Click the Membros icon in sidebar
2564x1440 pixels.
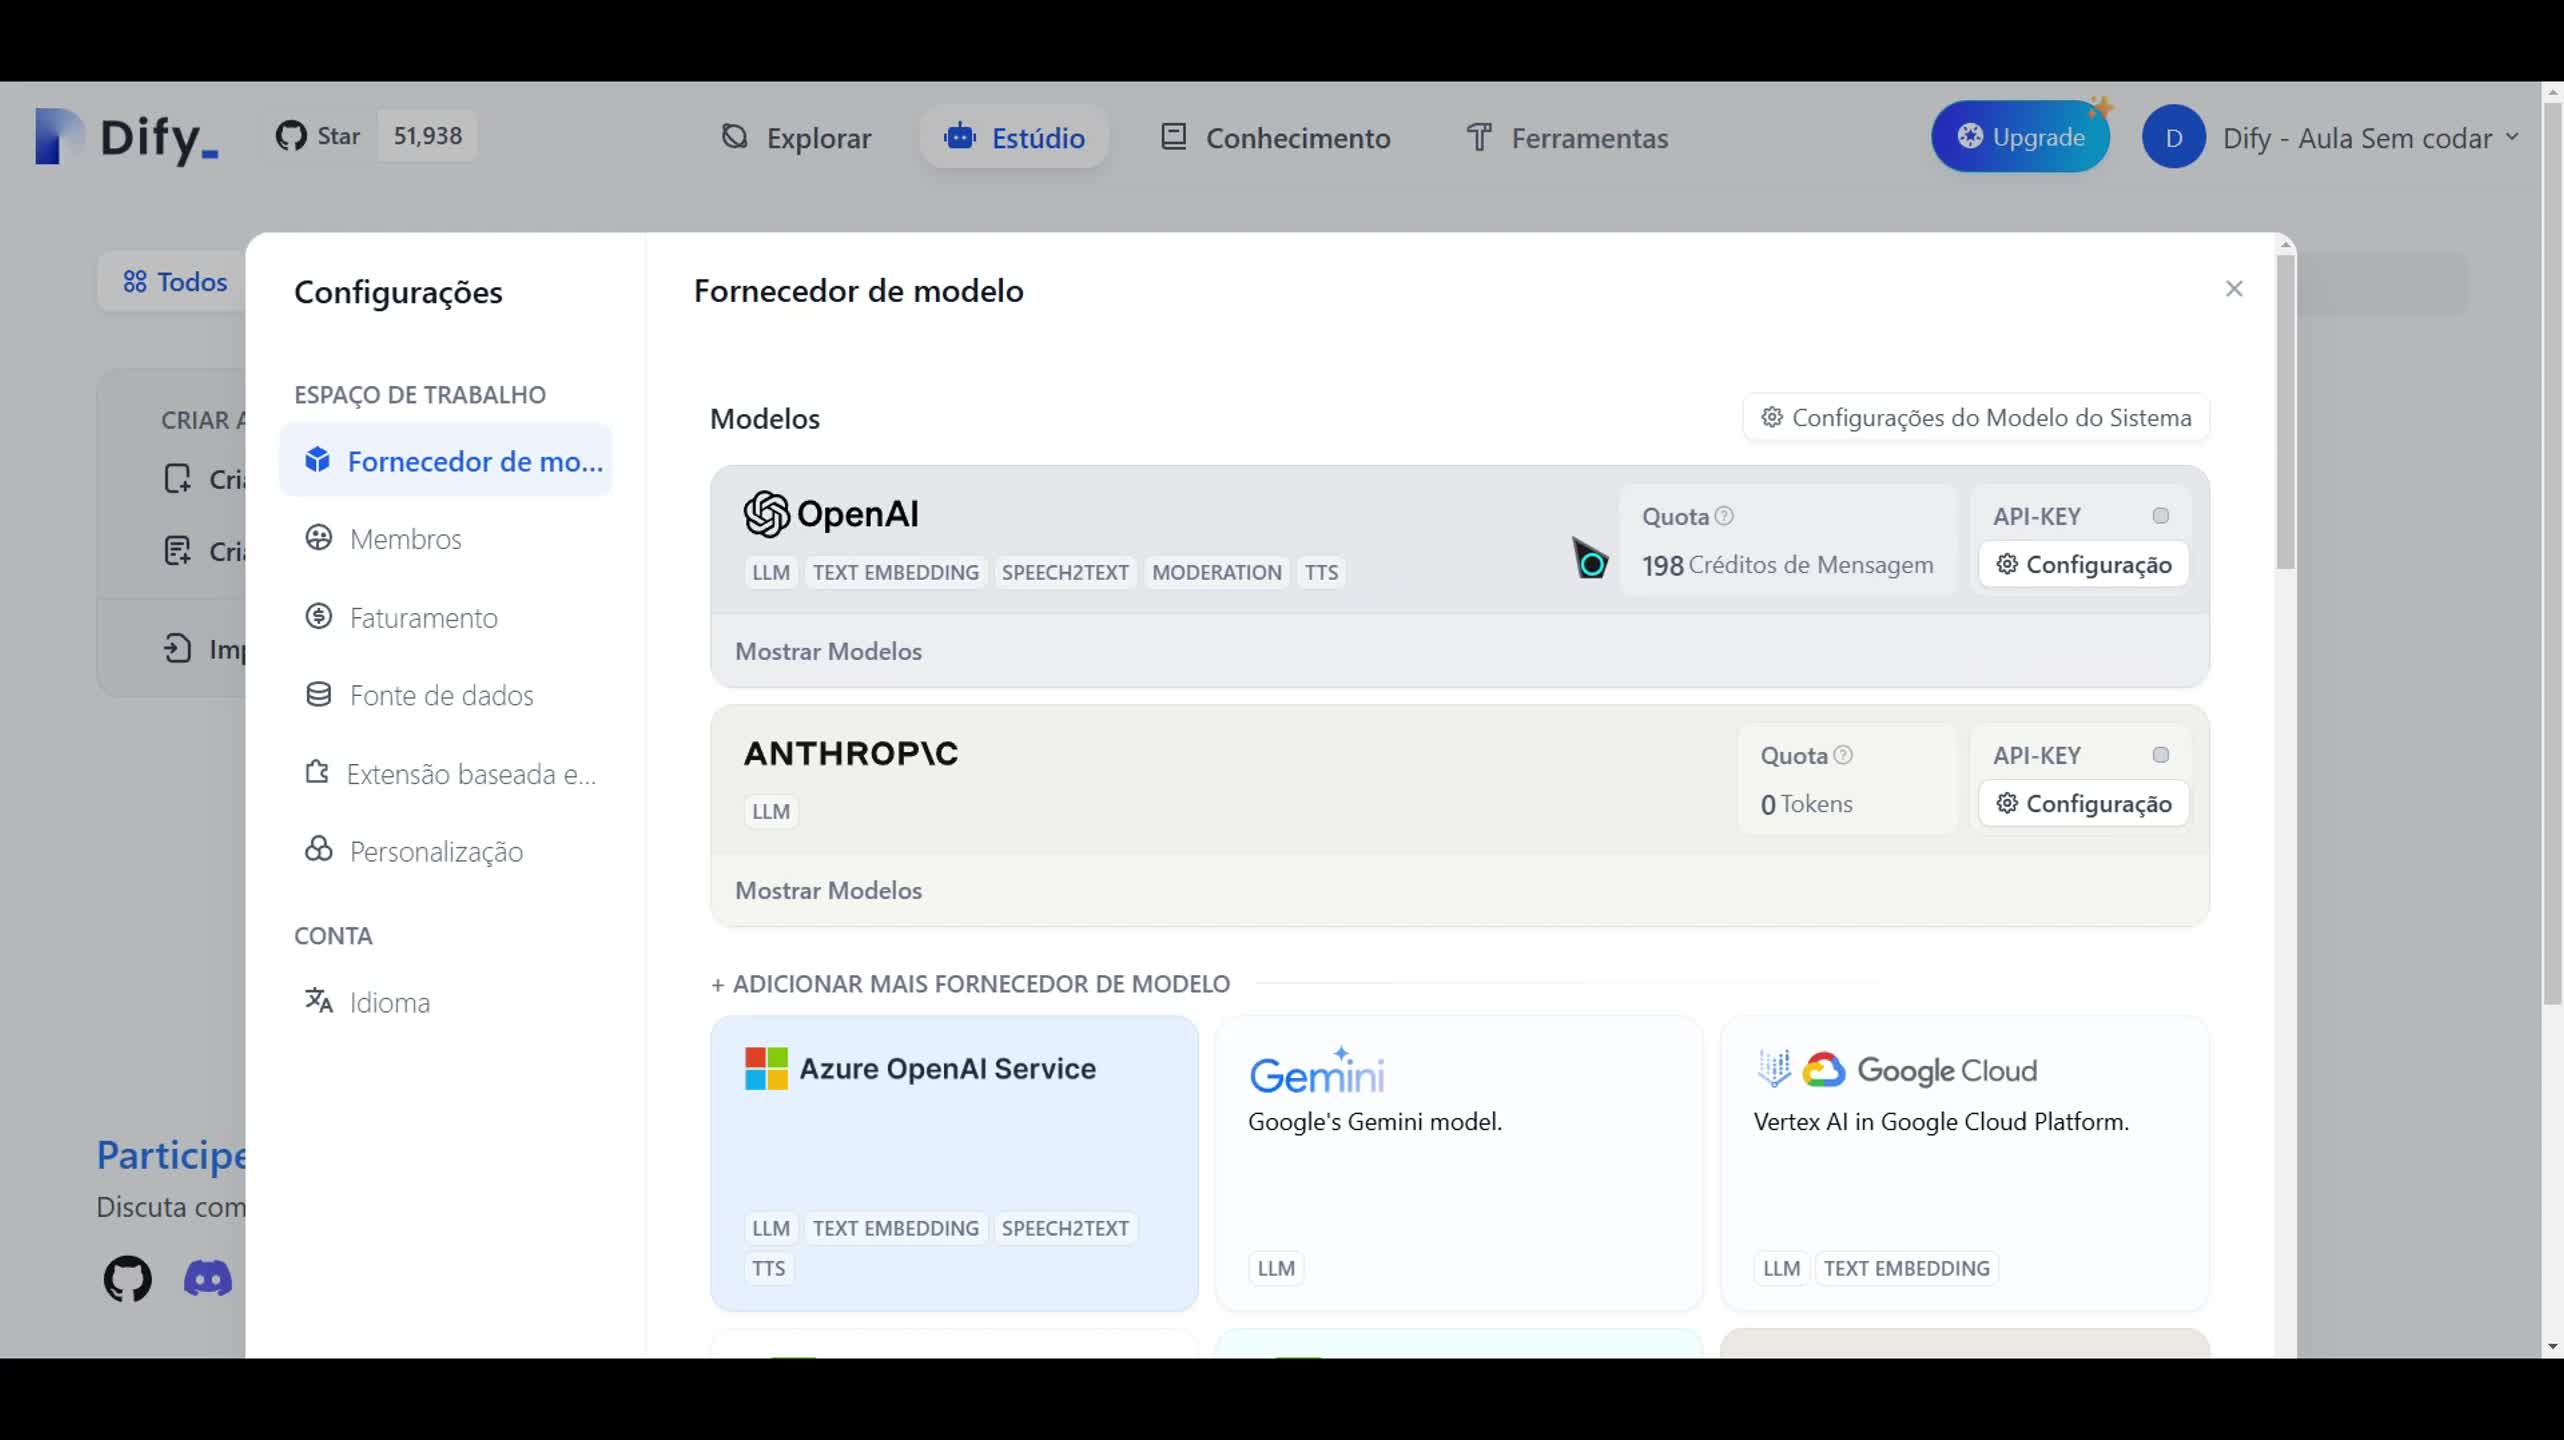click(318, 538)
